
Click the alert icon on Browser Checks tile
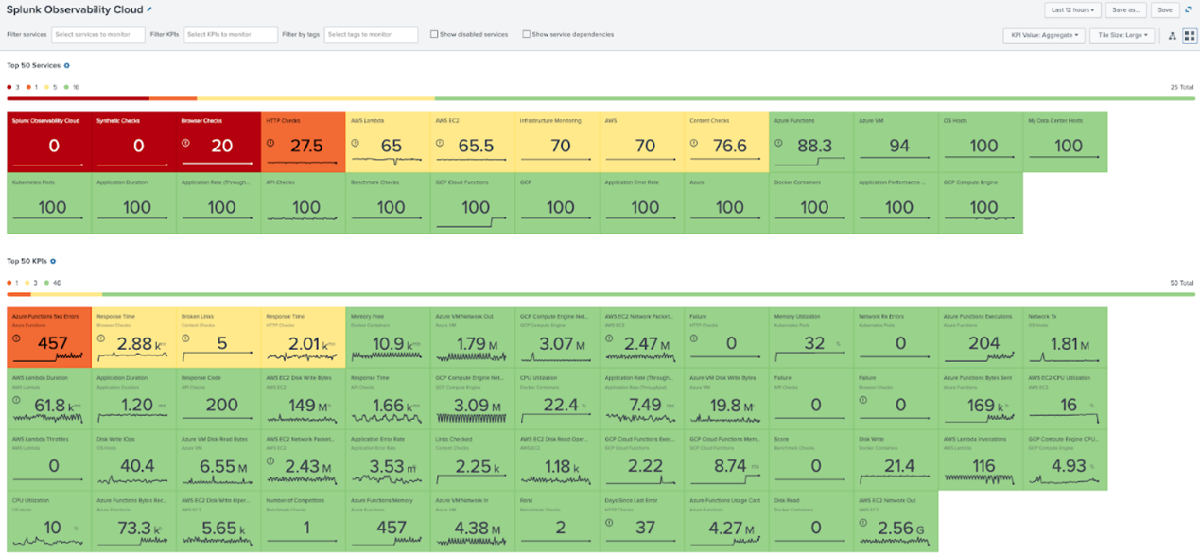point(187,143)
